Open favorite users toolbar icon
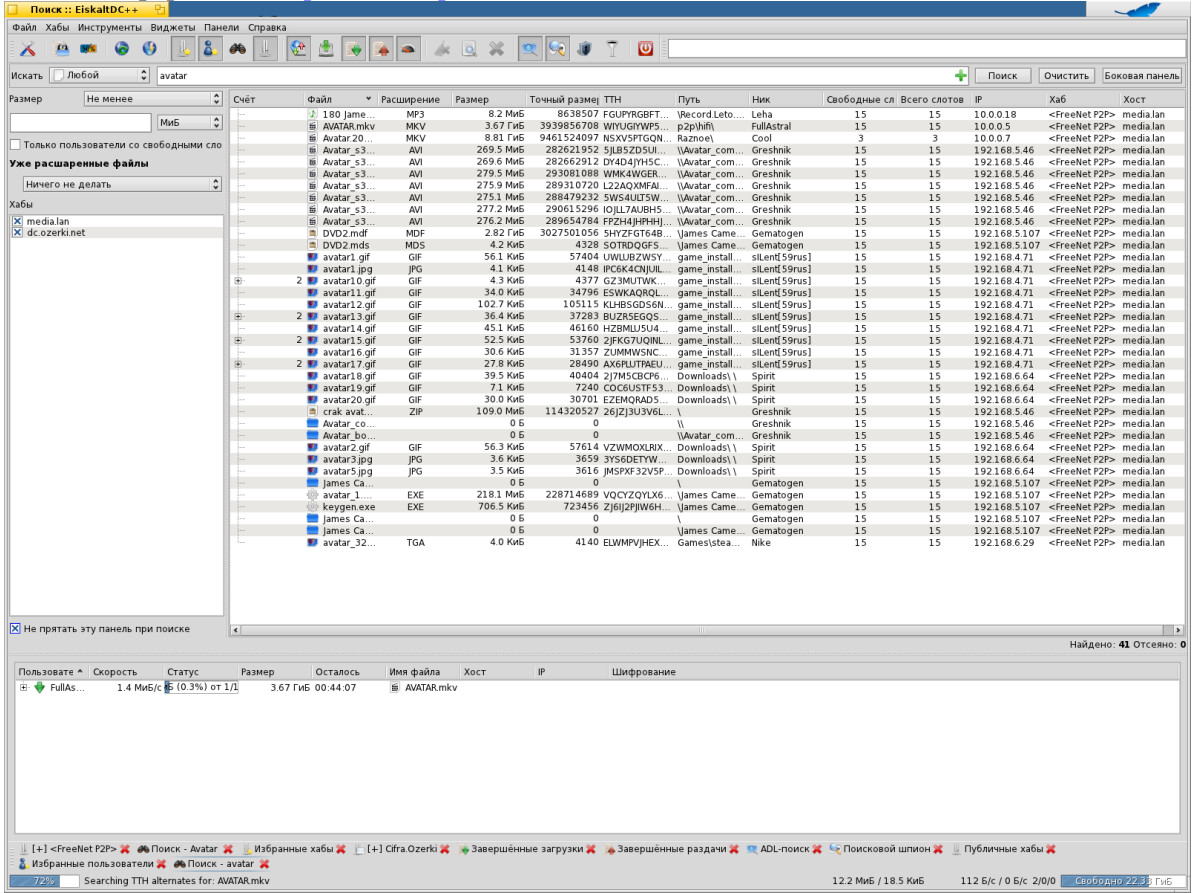This screenshot has width=1196, height=893. [x=210, y=48]
